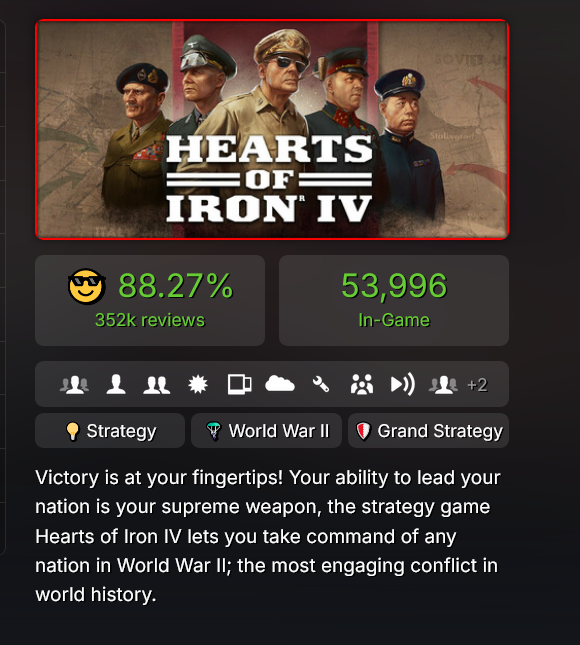Click the multi-player icon beside single-player icon

74,385
